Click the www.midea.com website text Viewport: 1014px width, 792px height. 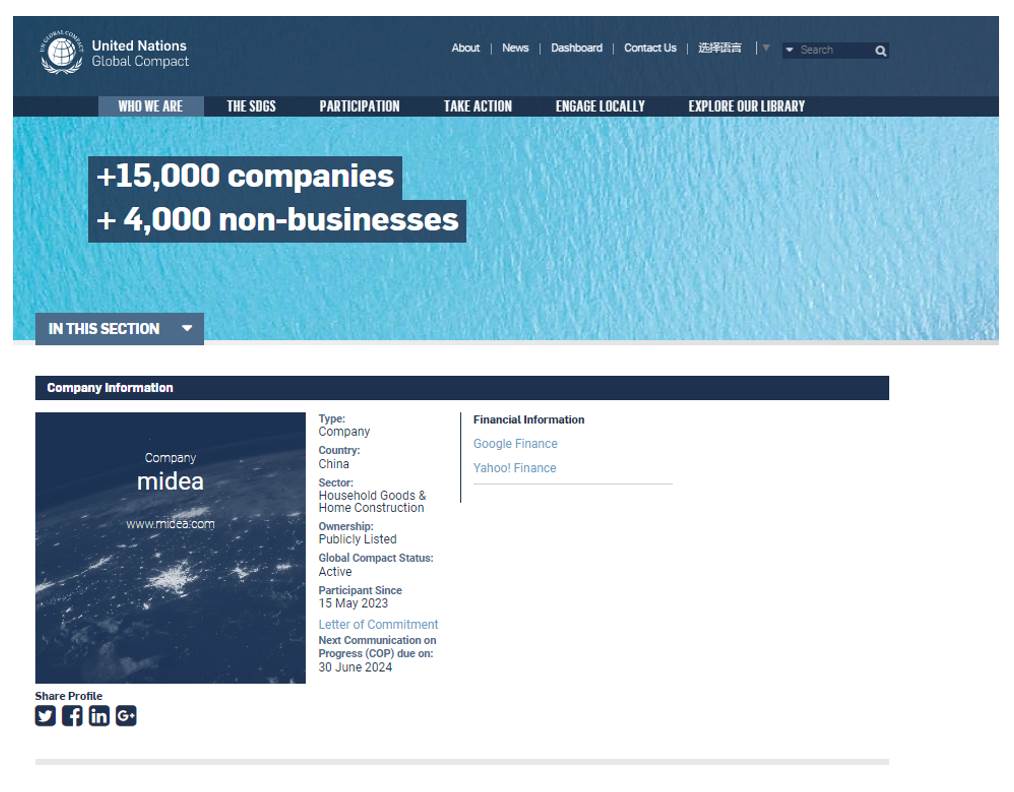[x=170, y=524]
